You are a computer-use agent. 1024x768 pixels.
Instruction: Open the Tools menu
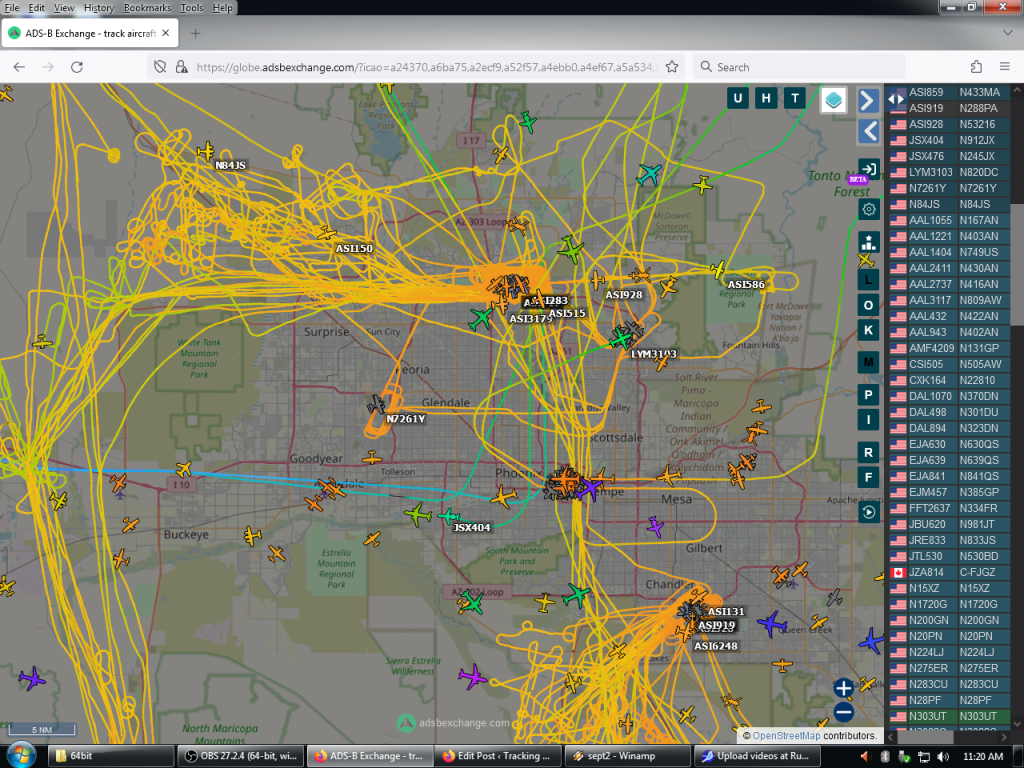point(191,8)
